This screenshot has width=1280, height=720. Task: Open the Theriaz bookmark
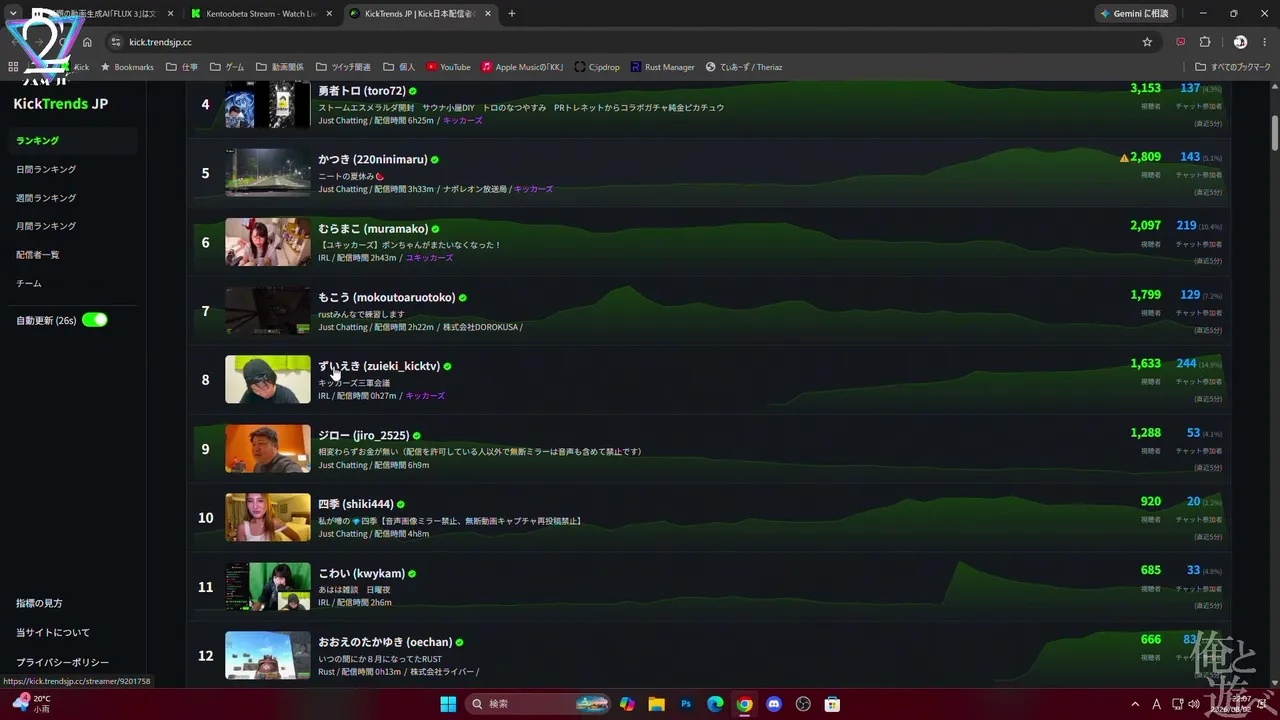tap(744, 67)
